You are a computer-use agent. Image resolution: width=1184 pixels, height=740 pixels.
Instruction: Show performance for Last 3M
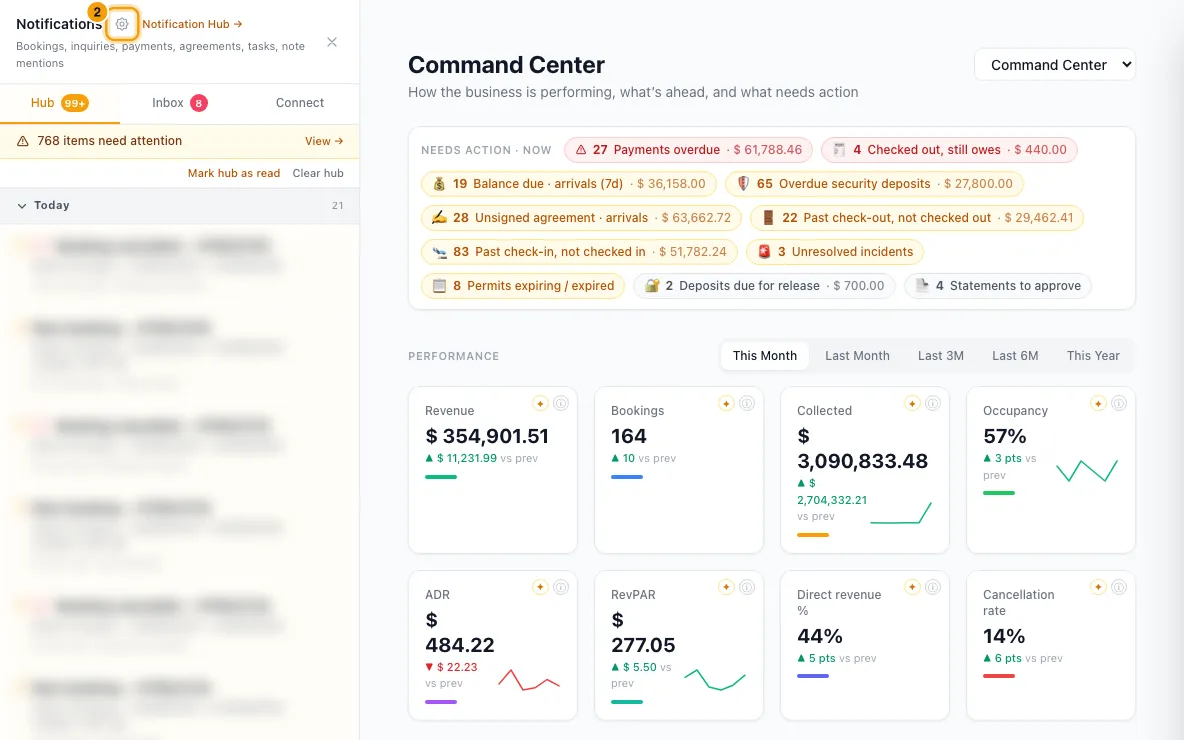pyautogui.click(x=941, y=356)
